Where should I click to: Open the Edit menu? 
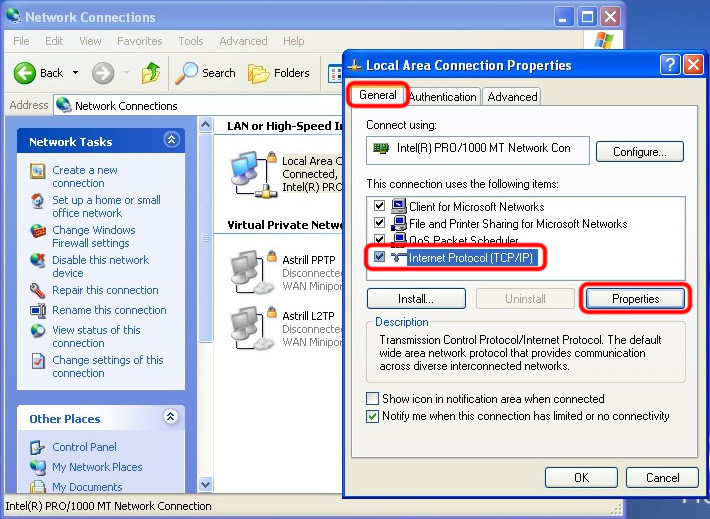coord(54,41)
